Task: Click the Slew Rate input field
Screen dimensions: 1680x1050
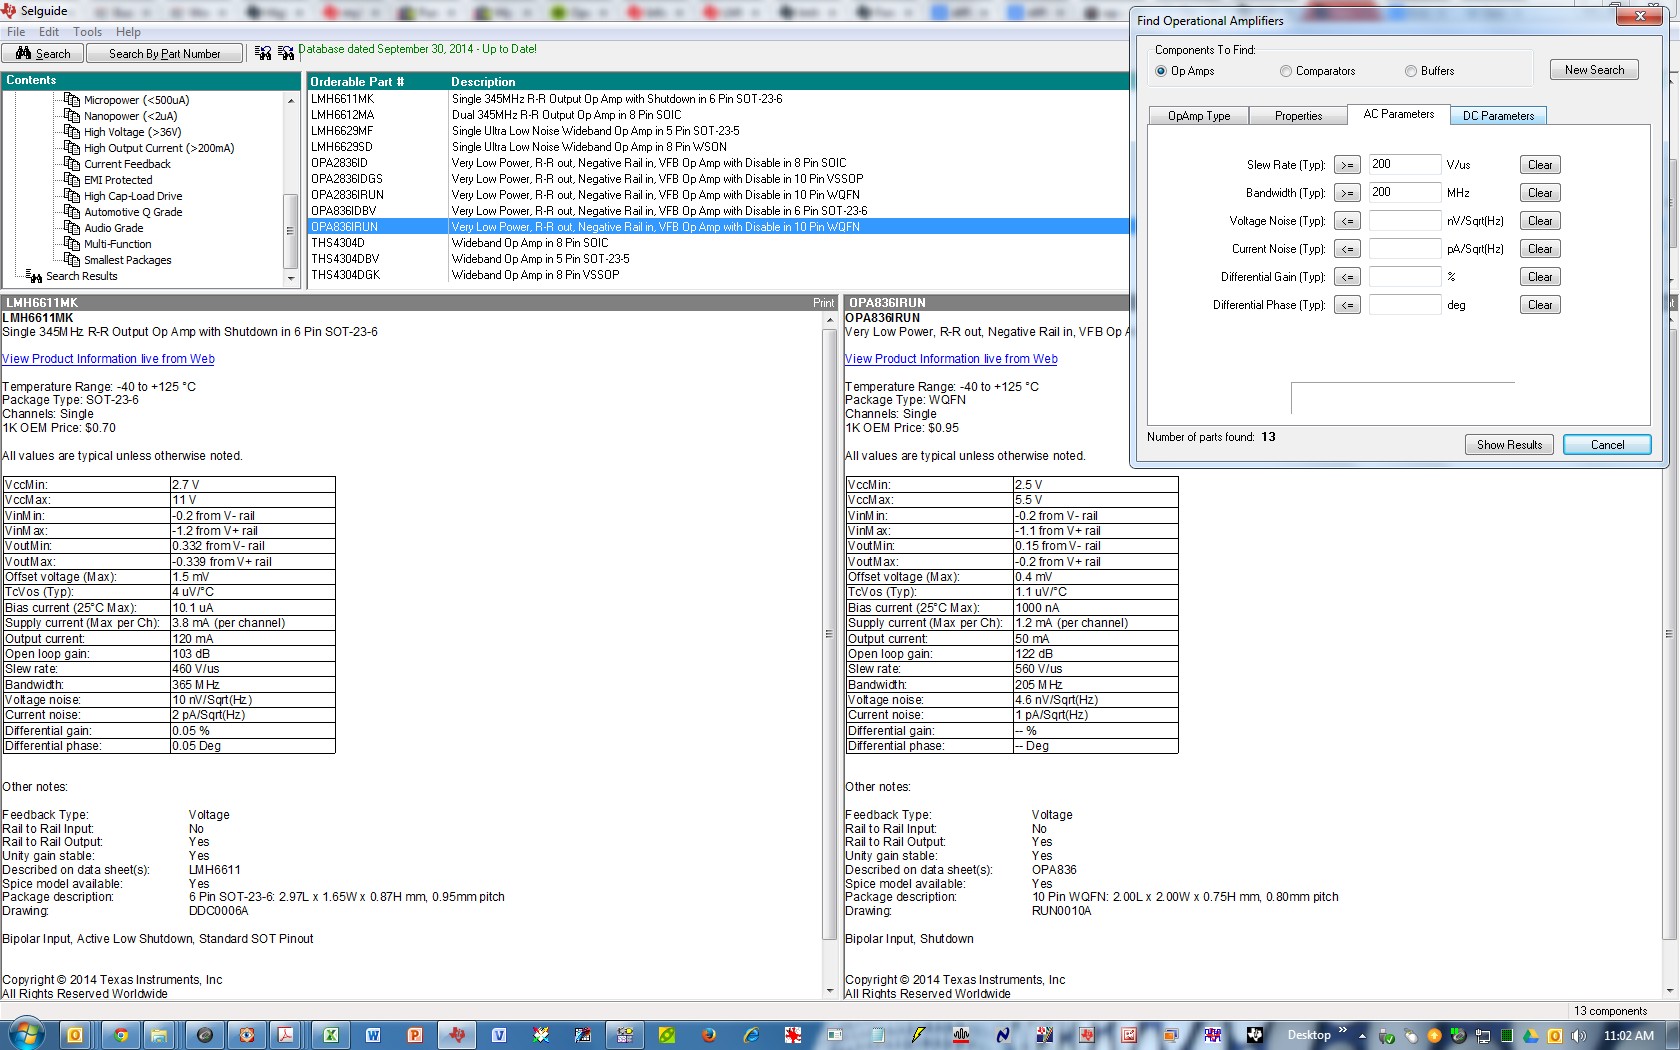Action: tap(1404, 165)
